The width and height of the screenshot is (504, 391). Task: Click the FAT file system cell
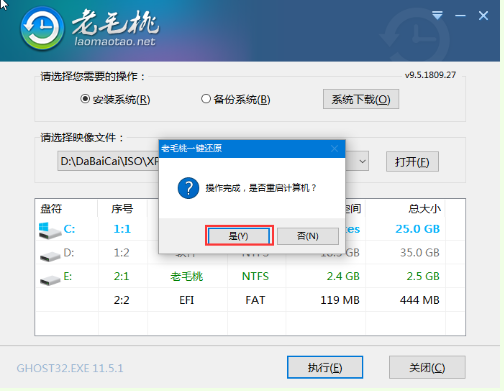(x=255, y=300)
